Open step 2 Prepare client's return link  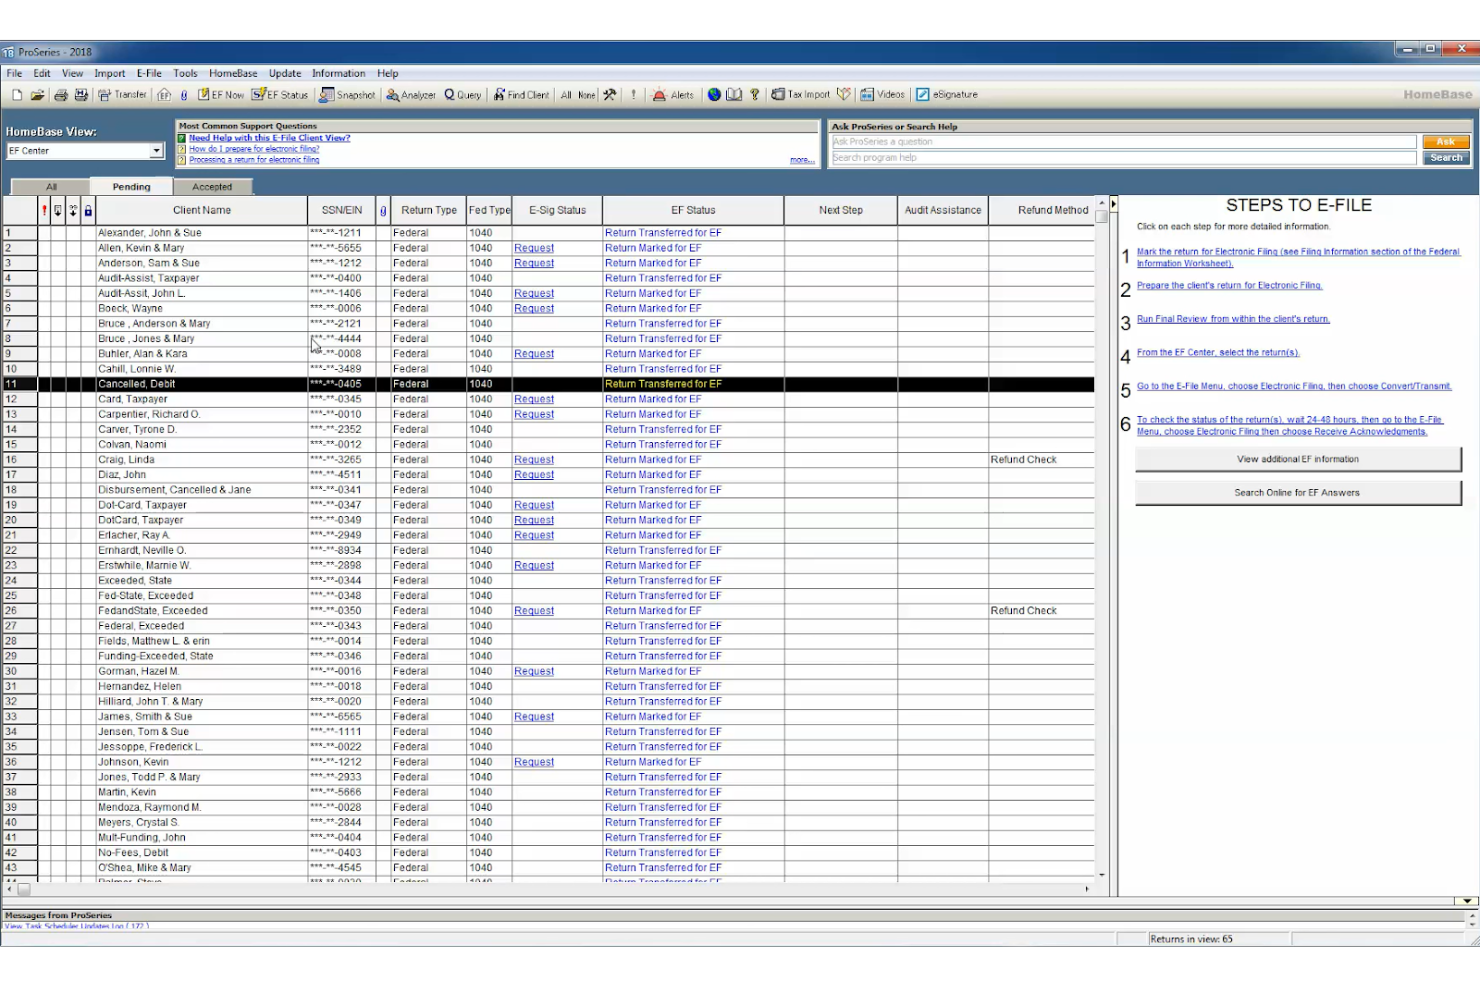(x=1229, y=286)
